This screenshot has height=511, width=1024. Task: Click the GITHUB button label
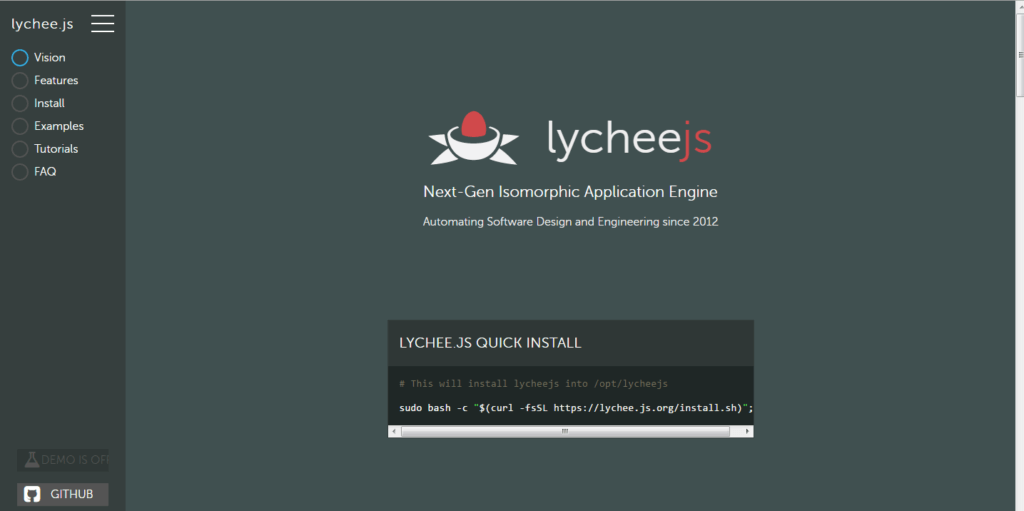(72, 494)
